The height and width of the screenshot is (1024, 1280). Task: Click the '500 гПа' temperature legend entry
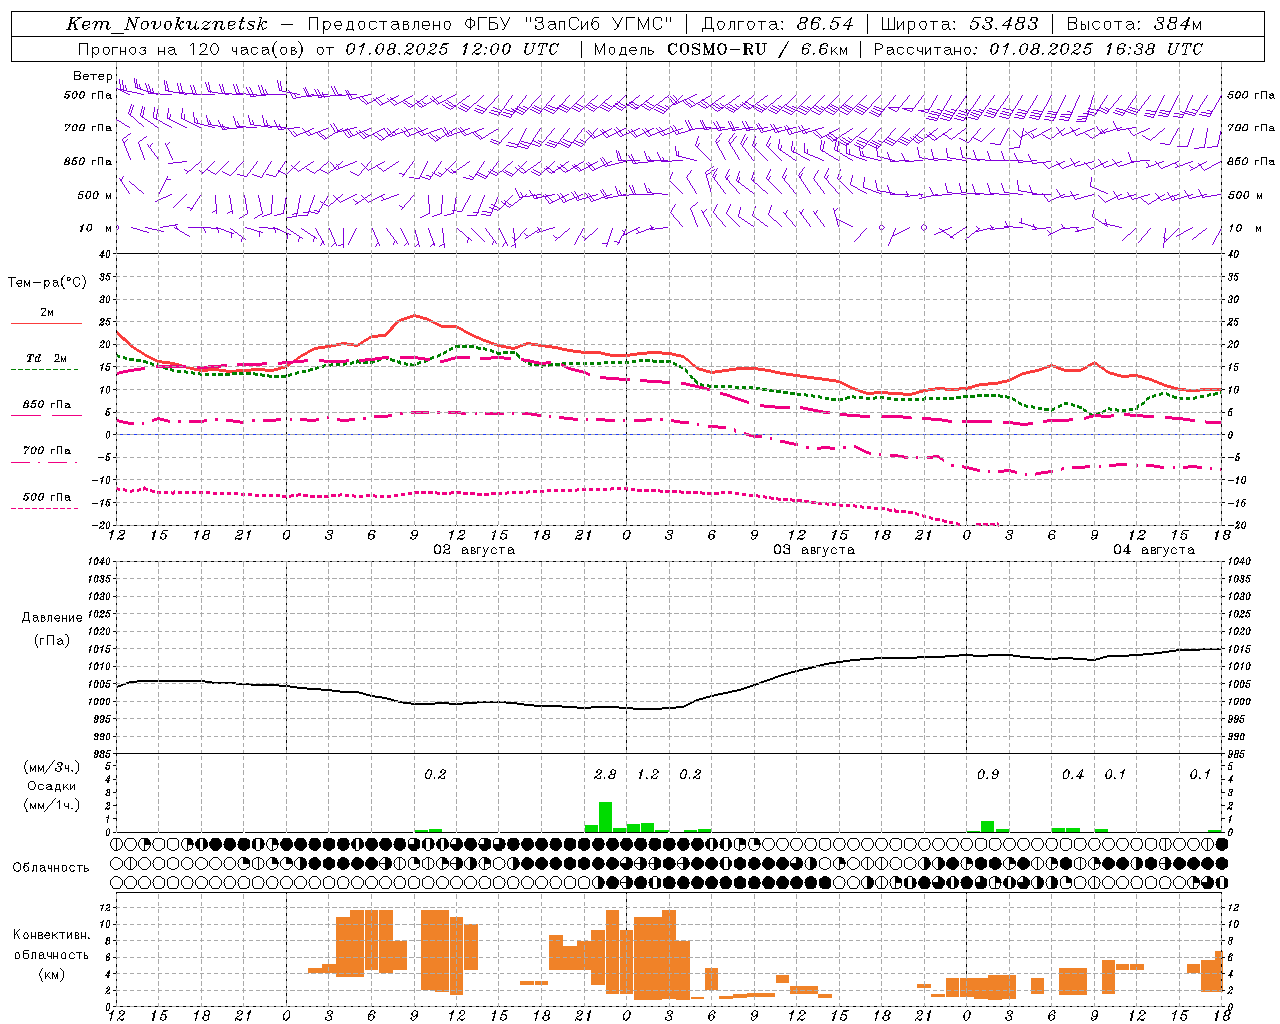click(x=46, y=497)
